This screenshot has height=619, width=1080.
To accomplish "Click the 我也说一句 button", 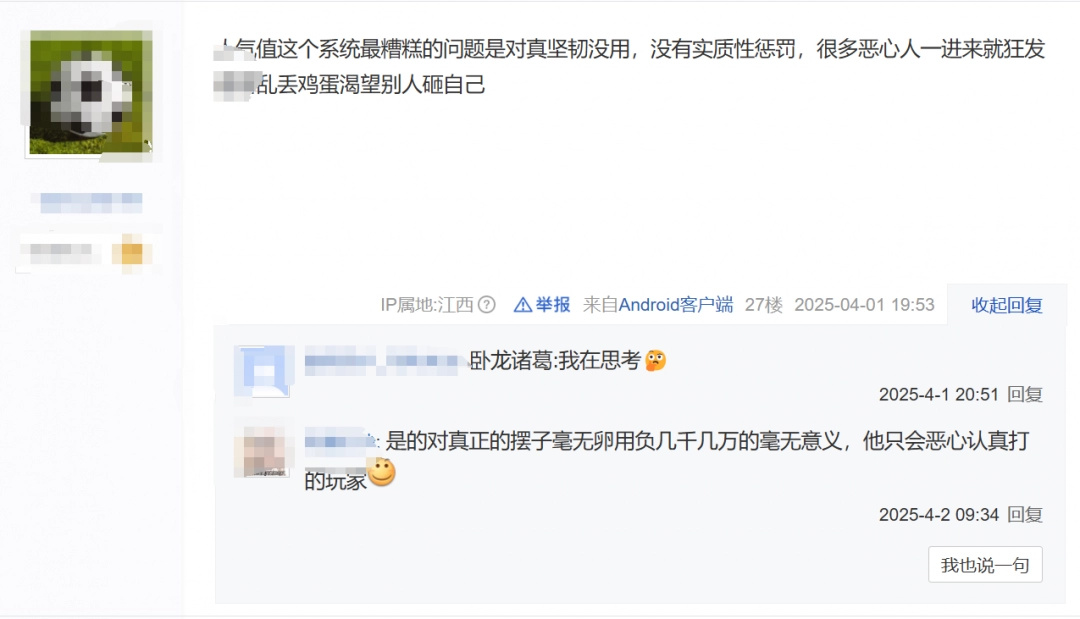I will click(985, 565).
